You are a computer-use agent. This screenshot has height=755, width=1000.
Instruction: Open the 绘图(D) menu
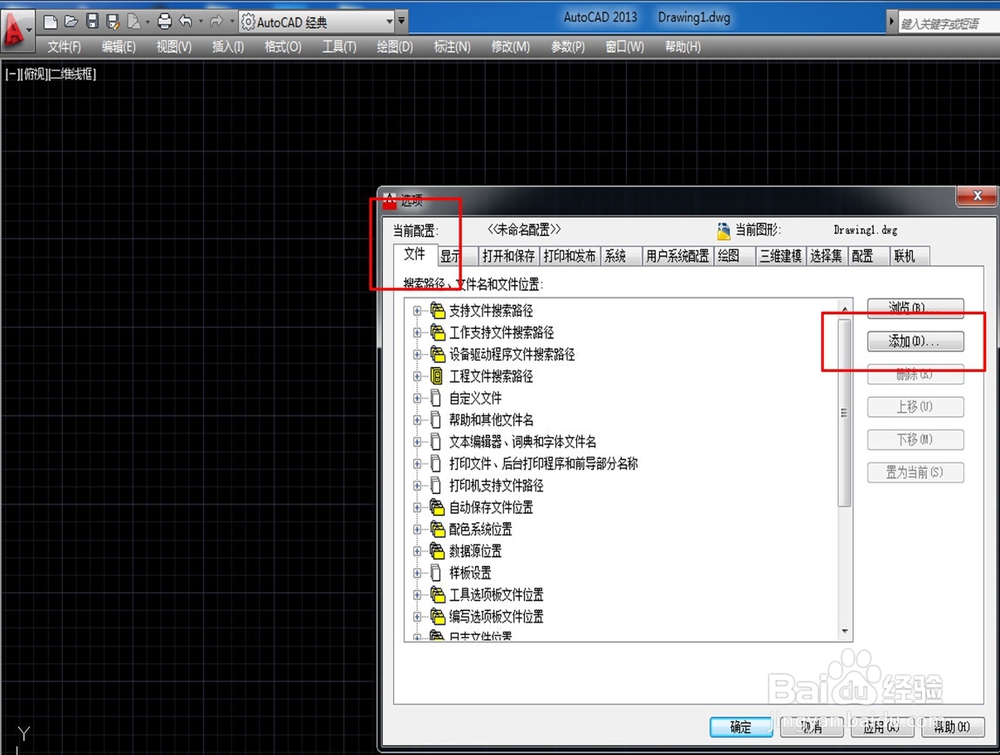(x=395, y=47)
